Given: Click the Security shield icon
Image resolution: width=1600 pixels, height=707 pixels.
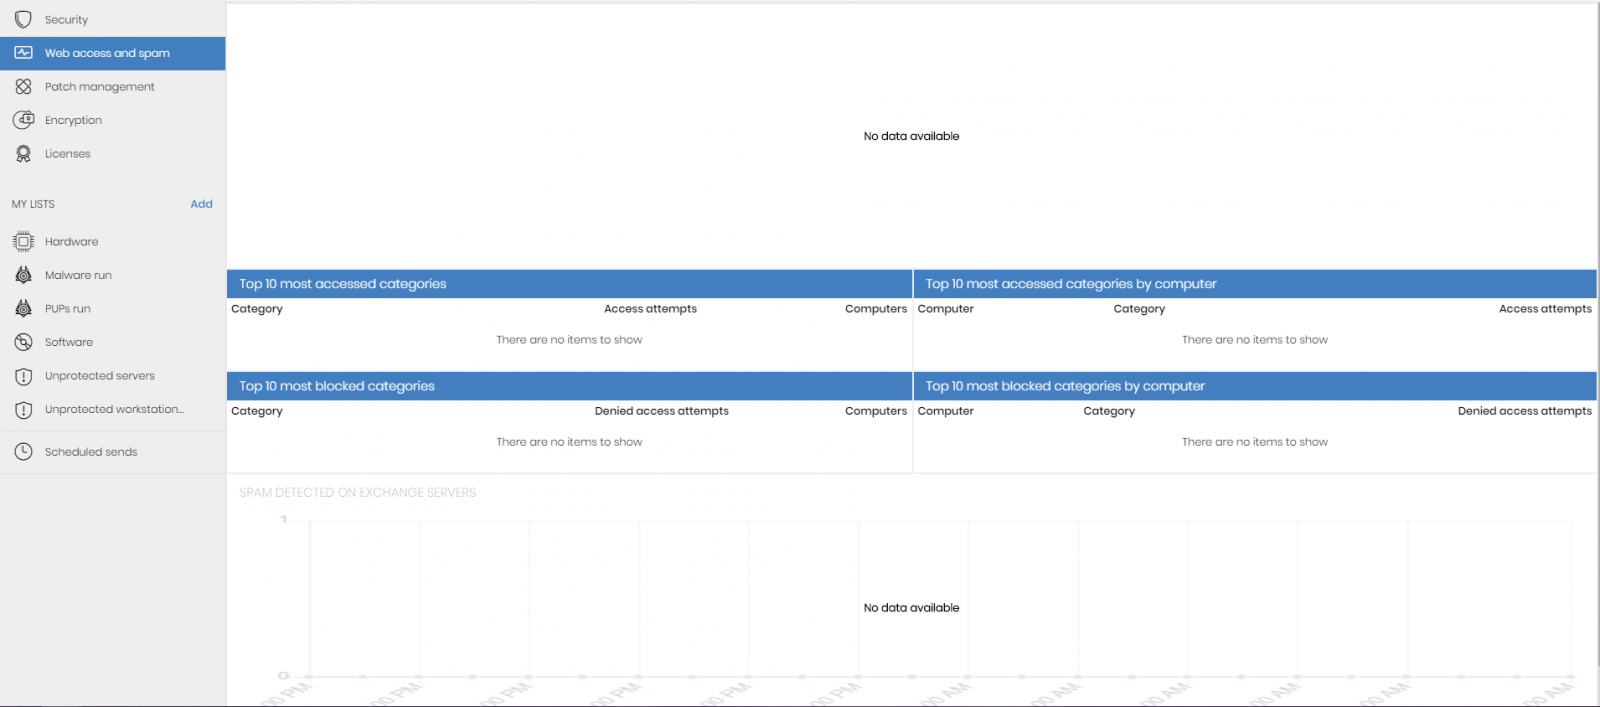Looking at the screenshot, I should point(23,20).
